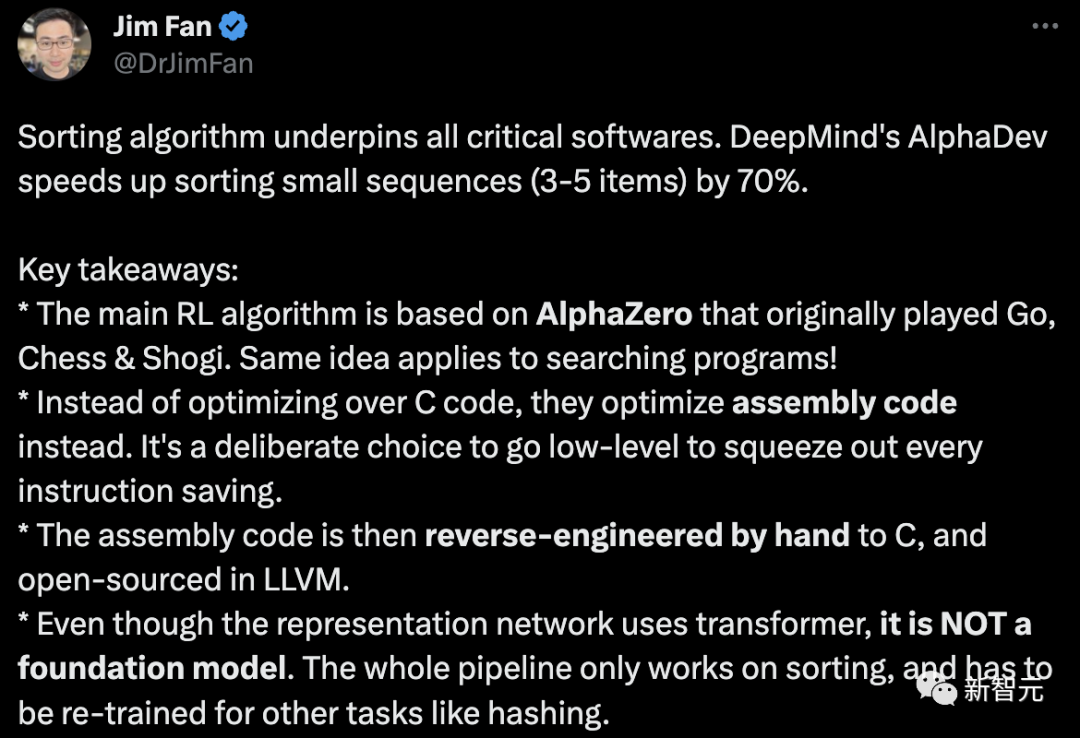Click the bold assembly code phrase
Image resolution: width=1080 pixels, height=738 pixels.
tap(846, 402)
